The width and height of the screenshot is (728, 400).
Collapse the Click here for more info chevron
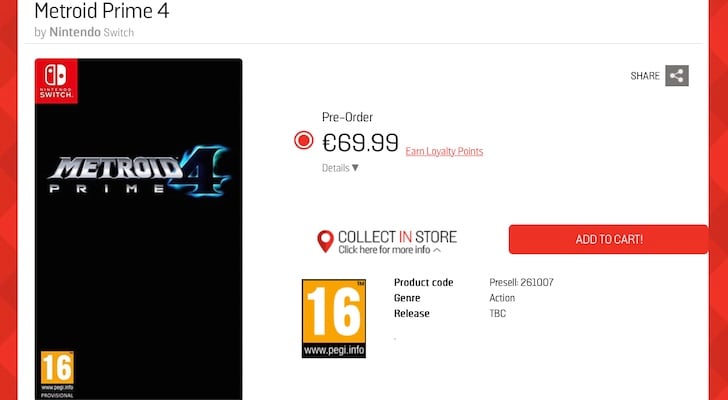click(x=436, y=250)
